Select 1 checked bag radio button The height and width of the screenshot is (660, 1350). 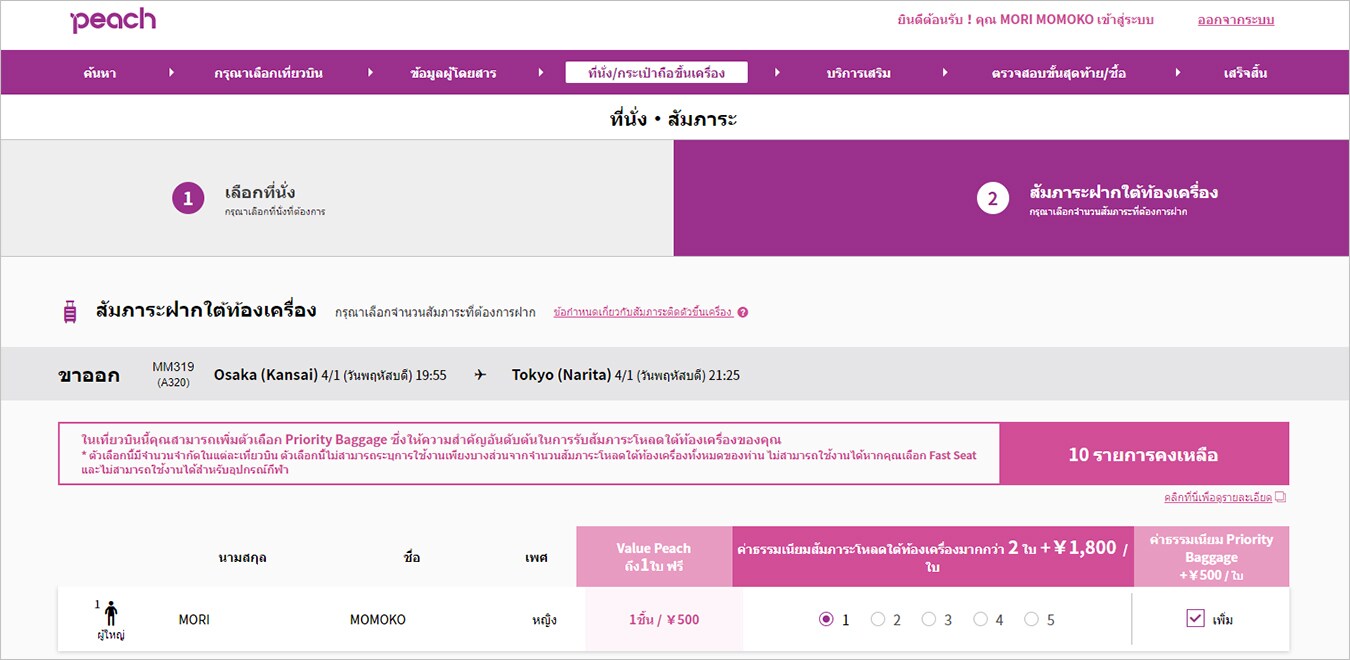826,619
